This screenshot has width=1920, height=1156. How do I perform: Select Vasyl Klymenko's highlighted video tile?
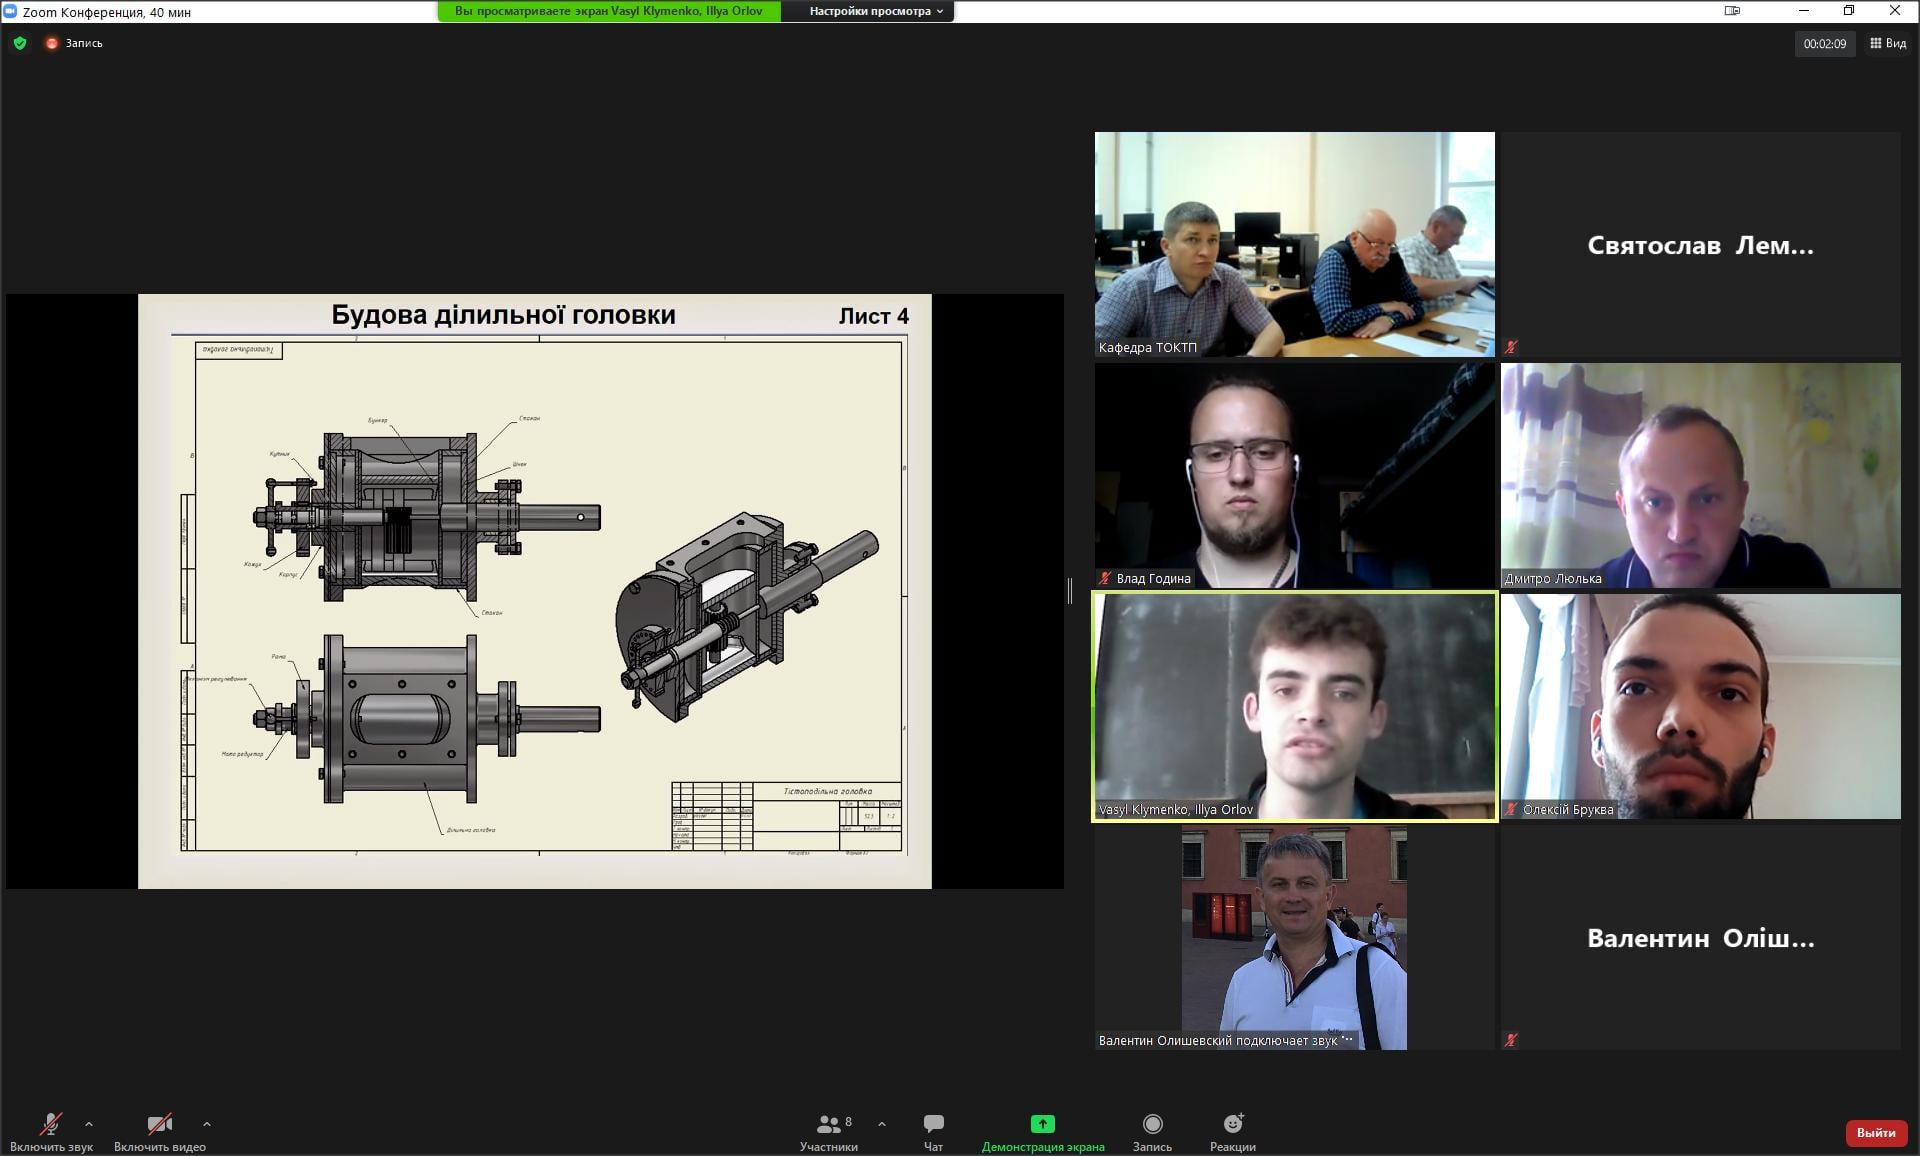click(1294, 706)
